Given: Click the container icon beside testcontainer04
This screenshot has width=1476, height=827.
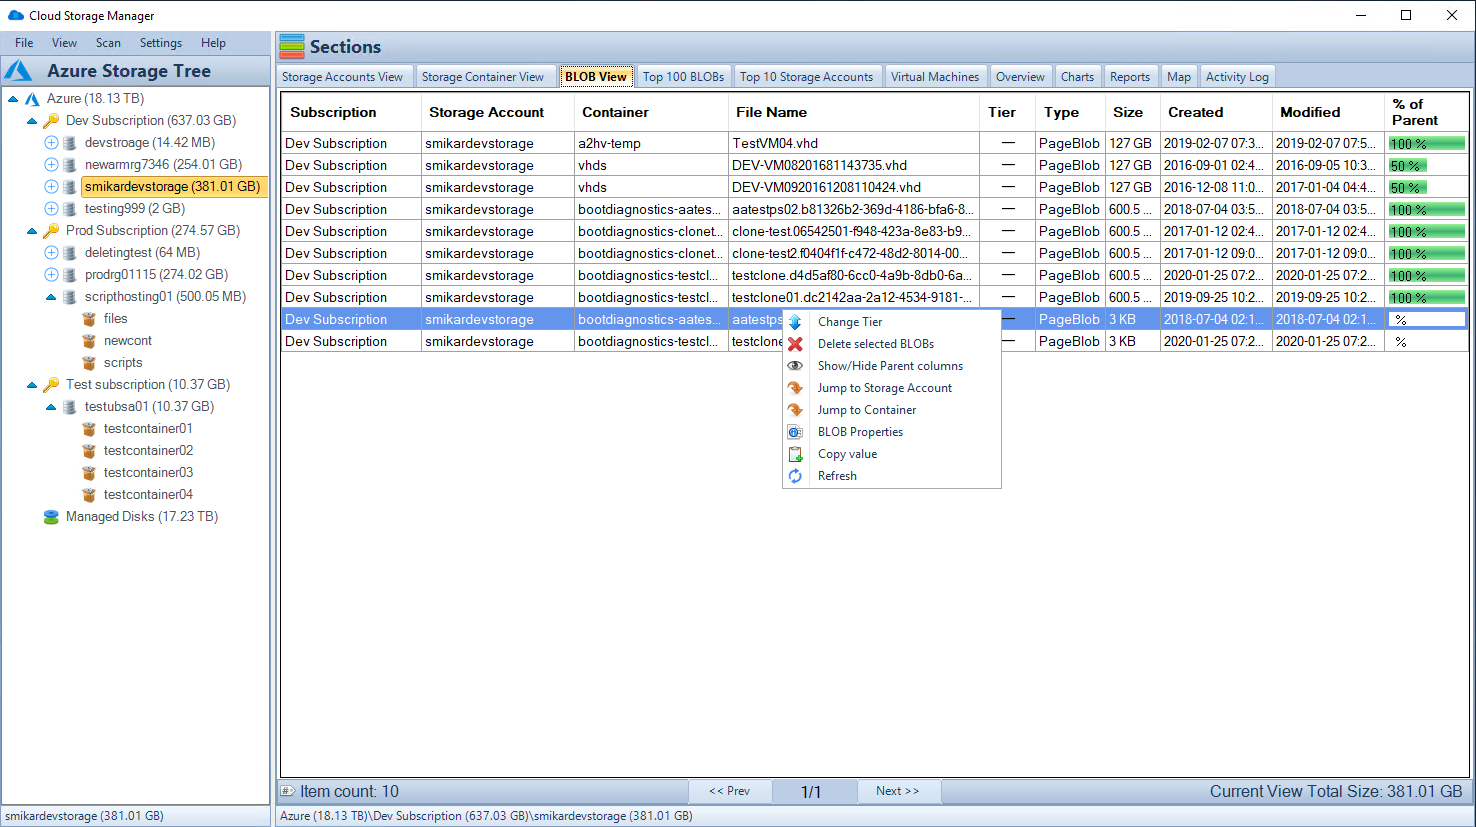Looking at the screenshot, I should pyautogui.click(x=89, y=495).
